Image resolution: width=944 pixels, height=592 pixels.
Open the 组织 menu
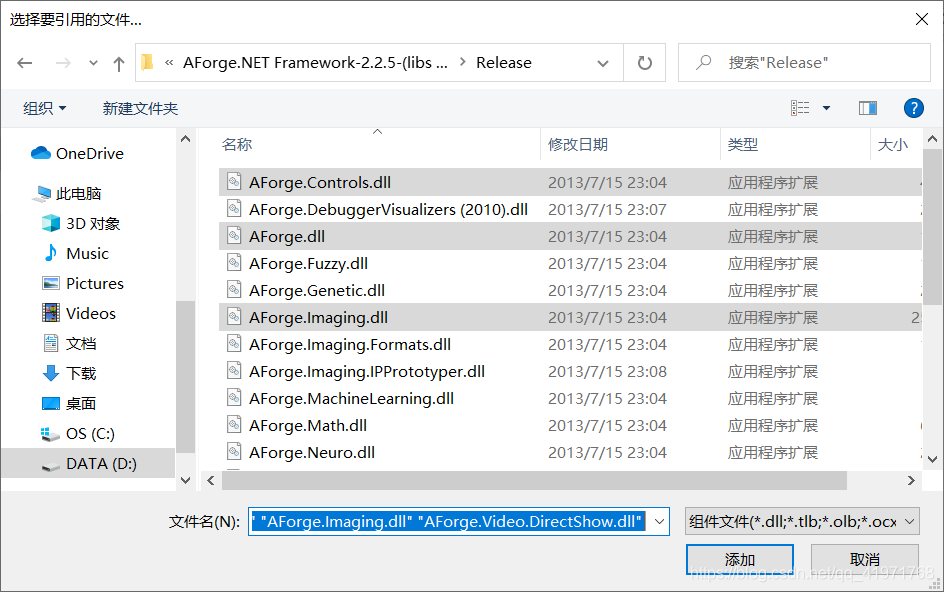45,108
